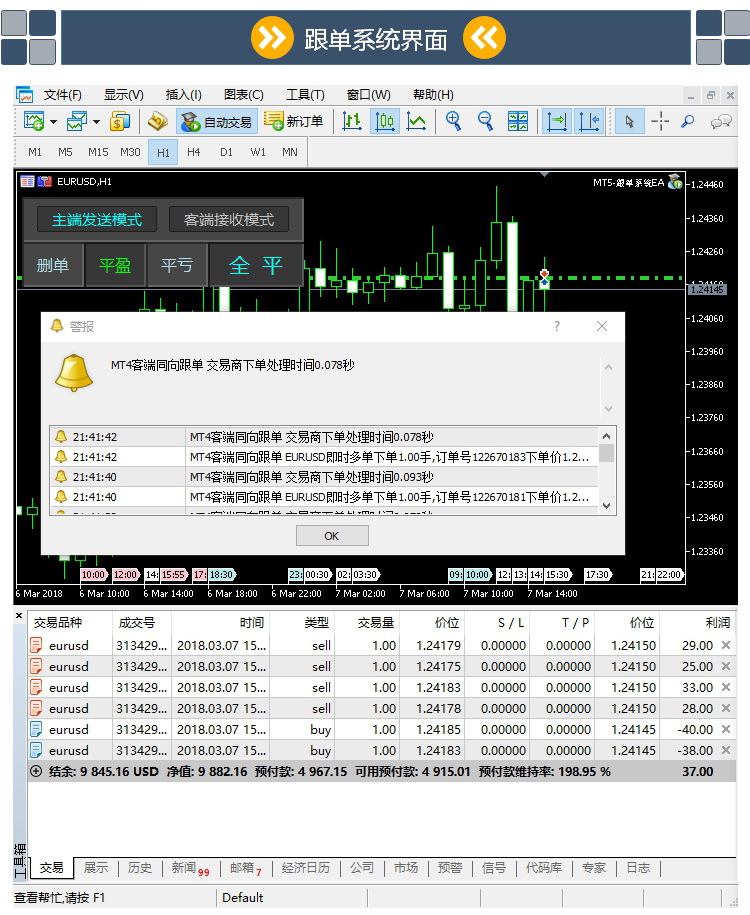750x915 pixels.
Task: Switch chart to candlestick style
Action: click(384, 121)
